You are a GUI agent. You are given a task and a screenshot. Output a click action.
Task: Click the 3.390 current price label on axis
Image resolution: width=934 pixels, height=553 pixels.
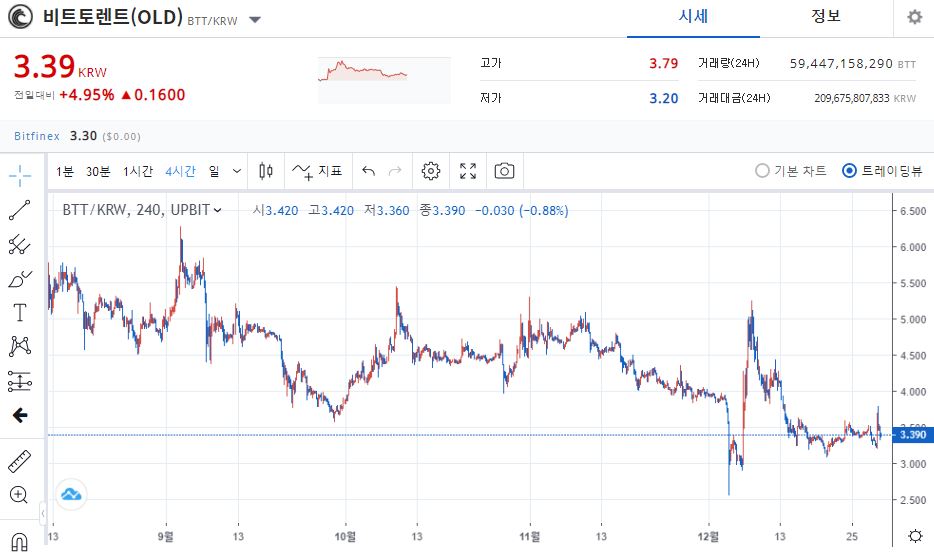913,434
